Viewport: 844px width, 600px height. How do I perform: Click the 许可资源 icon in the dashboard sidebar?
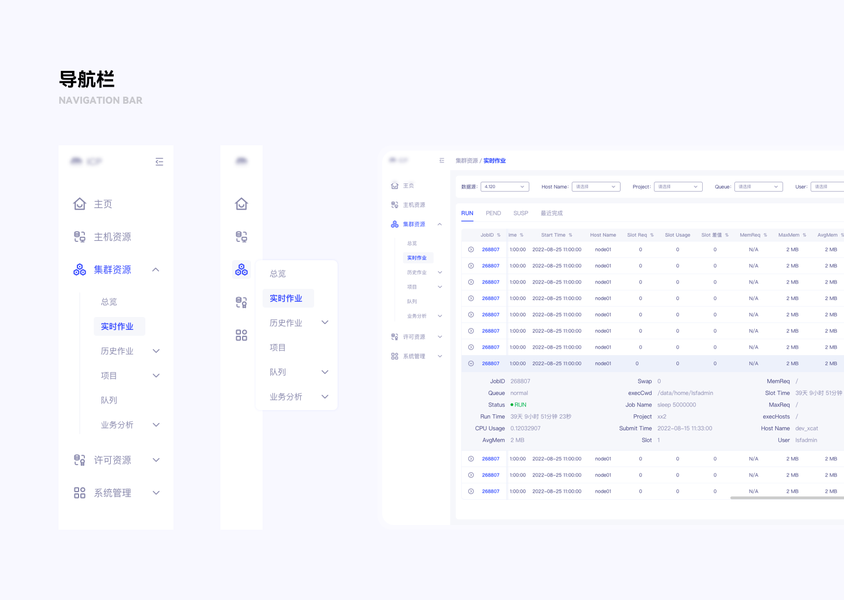[395, 337]
